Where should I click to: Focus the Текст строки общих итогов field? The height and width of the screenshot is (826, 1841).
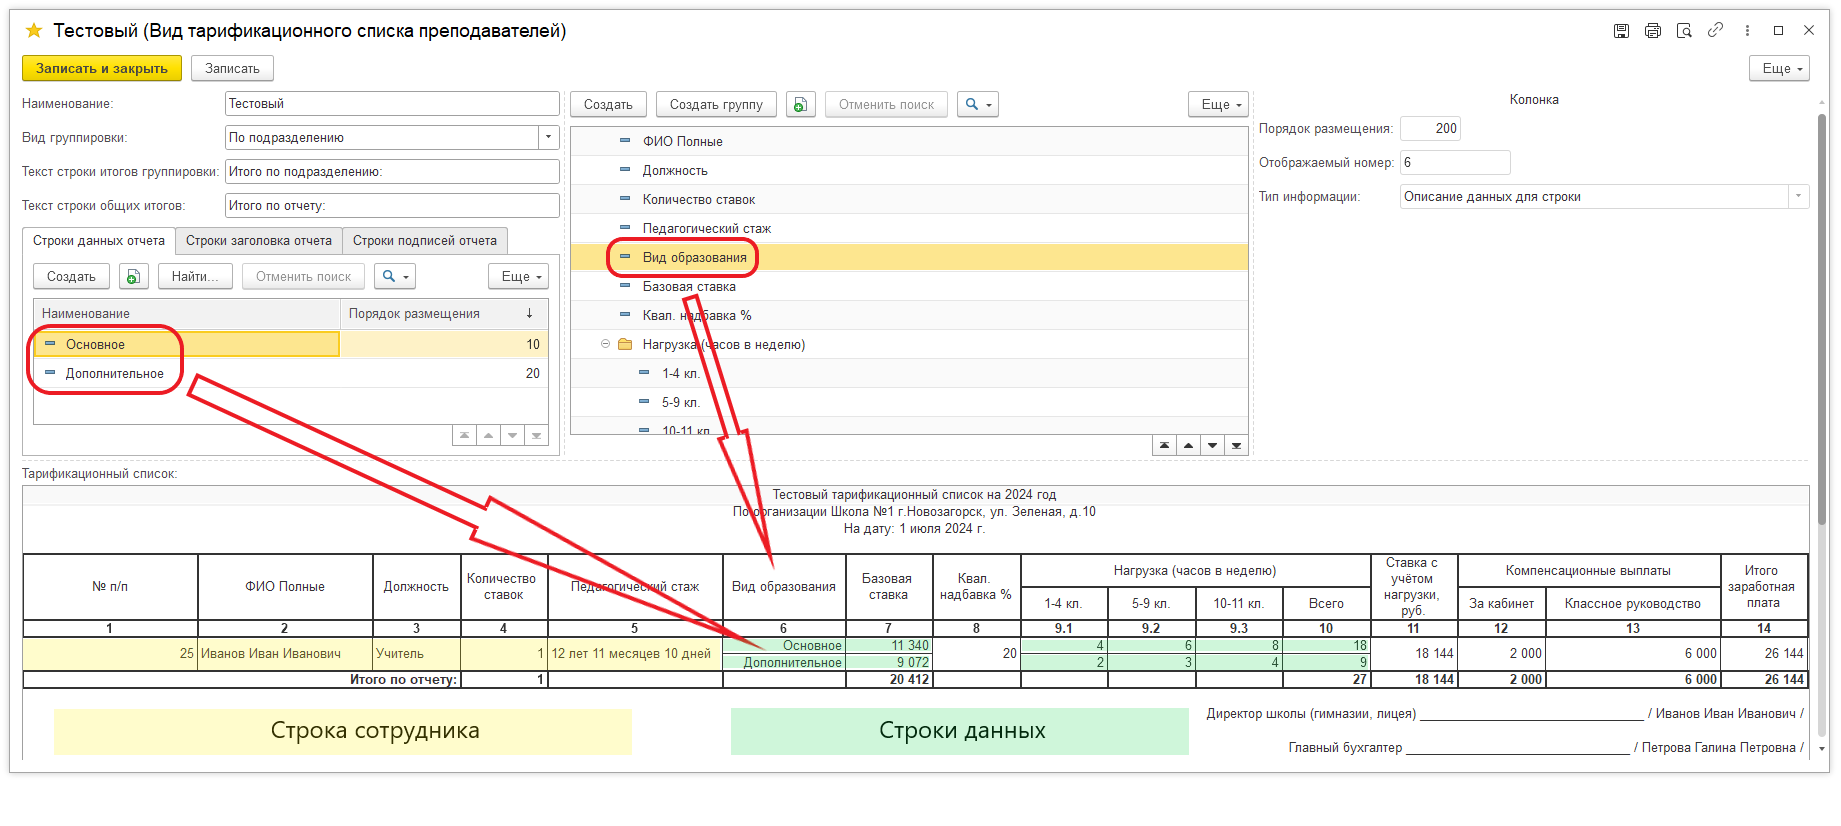(x=392, y=205)
